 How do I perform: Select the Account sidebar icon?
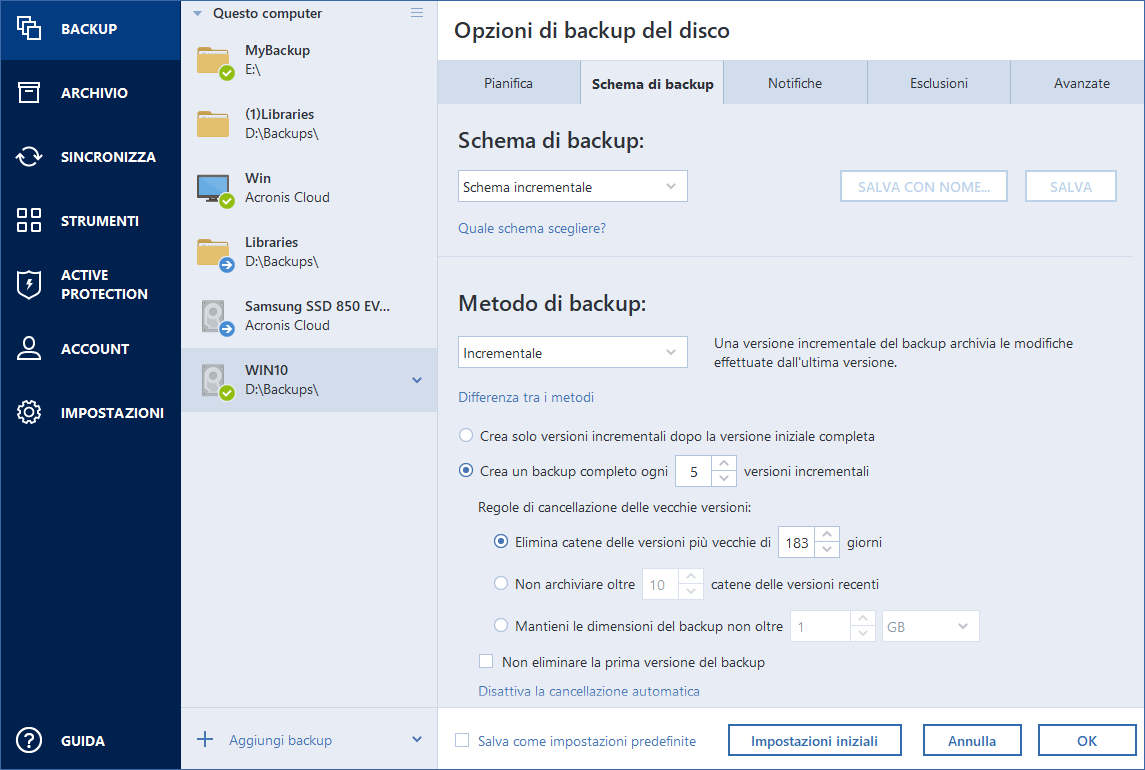tap(30, 348)
